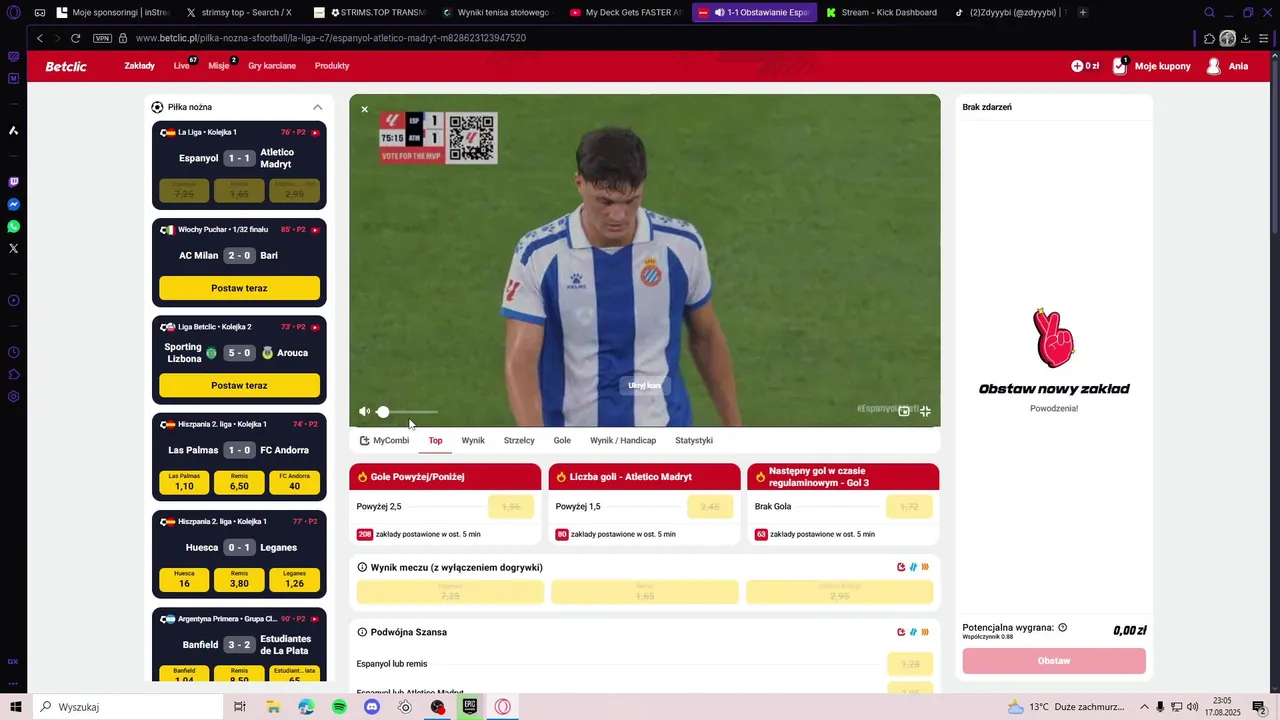Show info icon beside Podwójna Szansa heading
The width and height of the screenshot is (1280, 720).
[x=362, y=632]
